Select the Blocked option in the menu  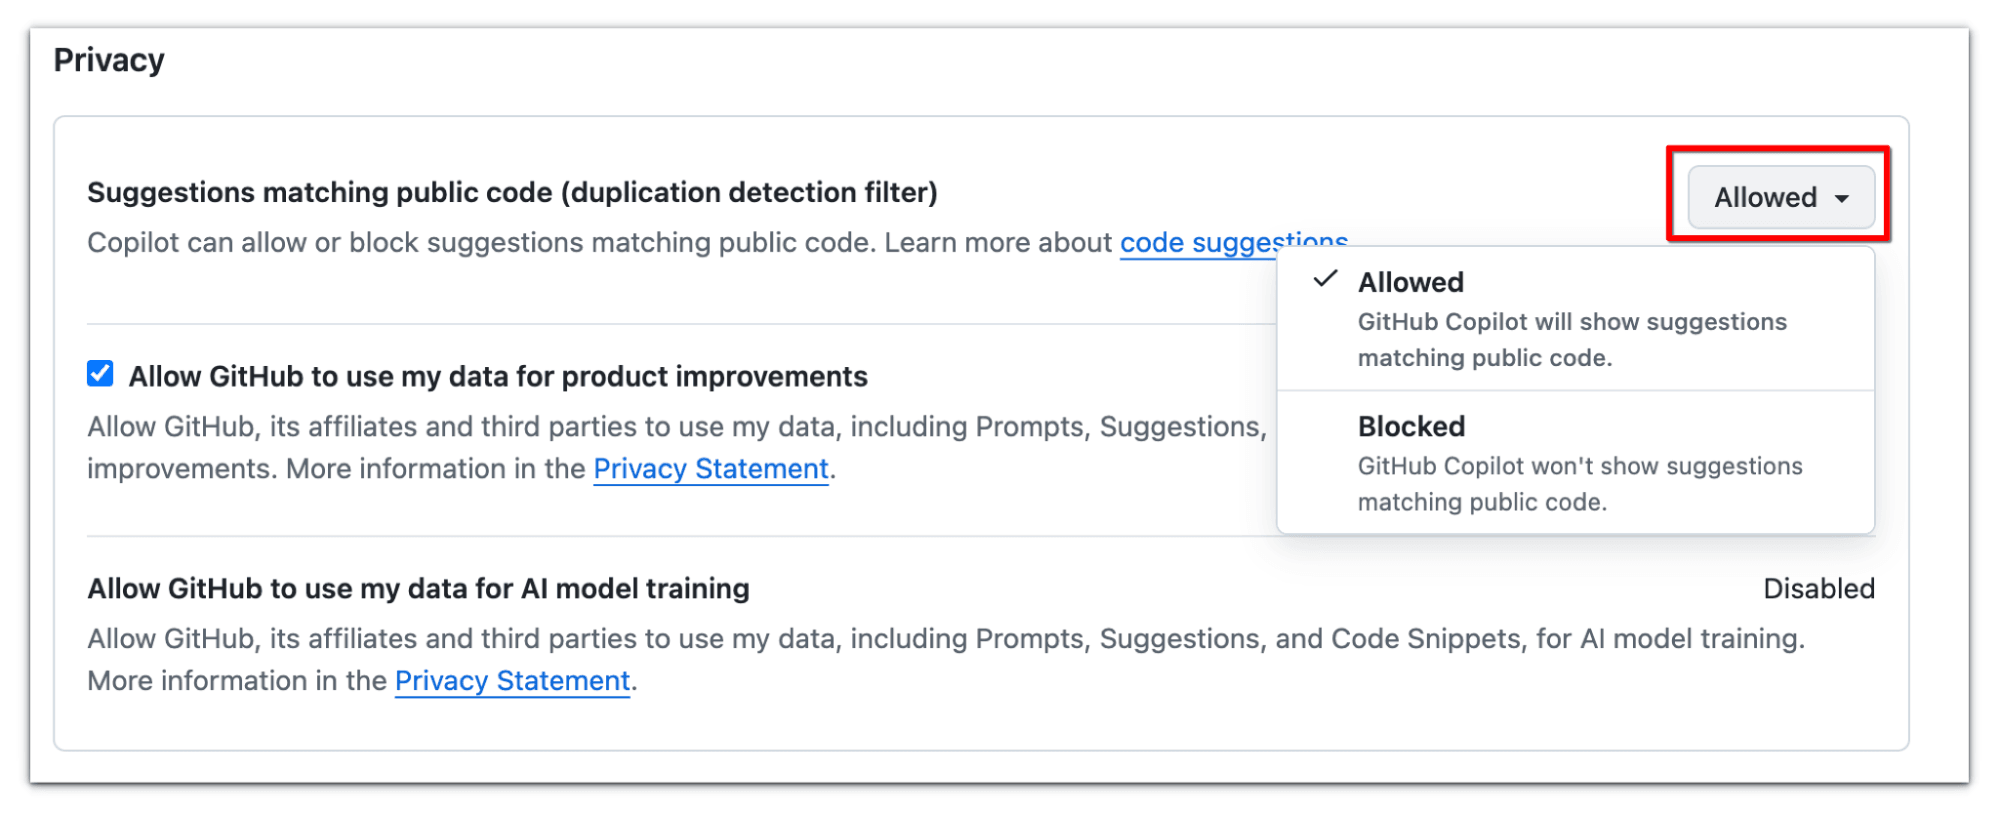point(1411,427)
